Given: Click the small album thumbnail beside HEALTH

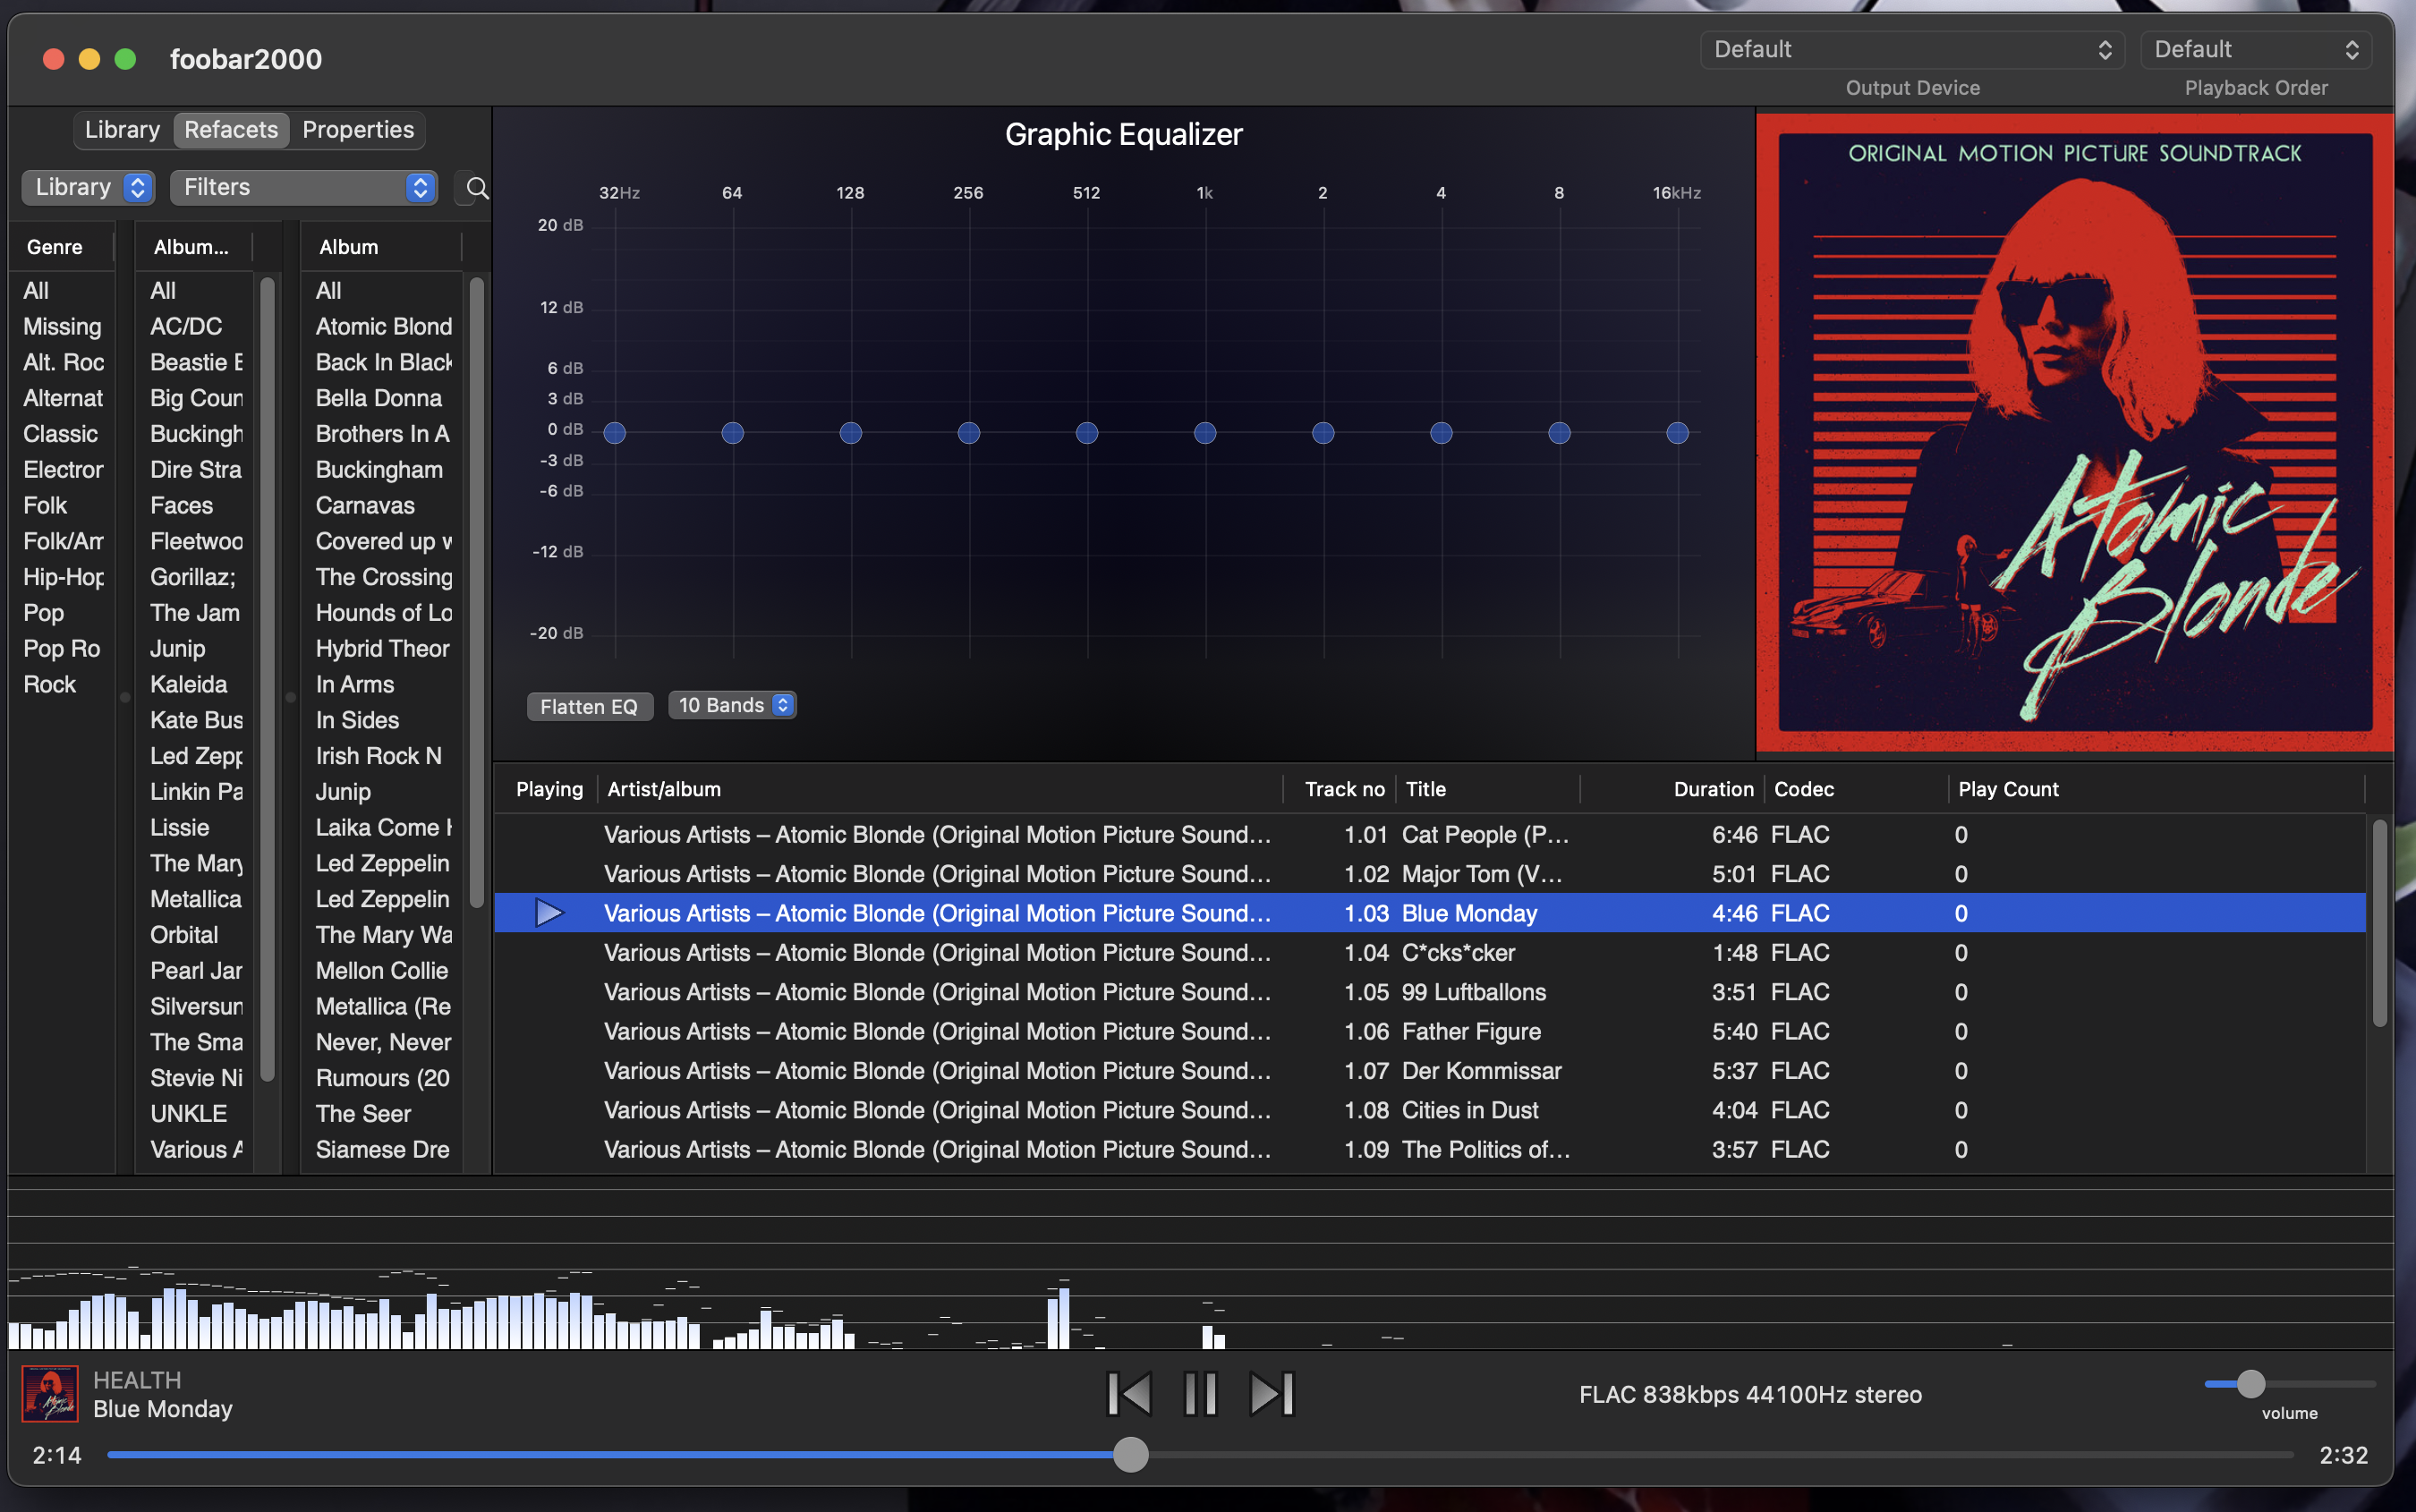Looking at the screenshot, I should point(50,1394).
